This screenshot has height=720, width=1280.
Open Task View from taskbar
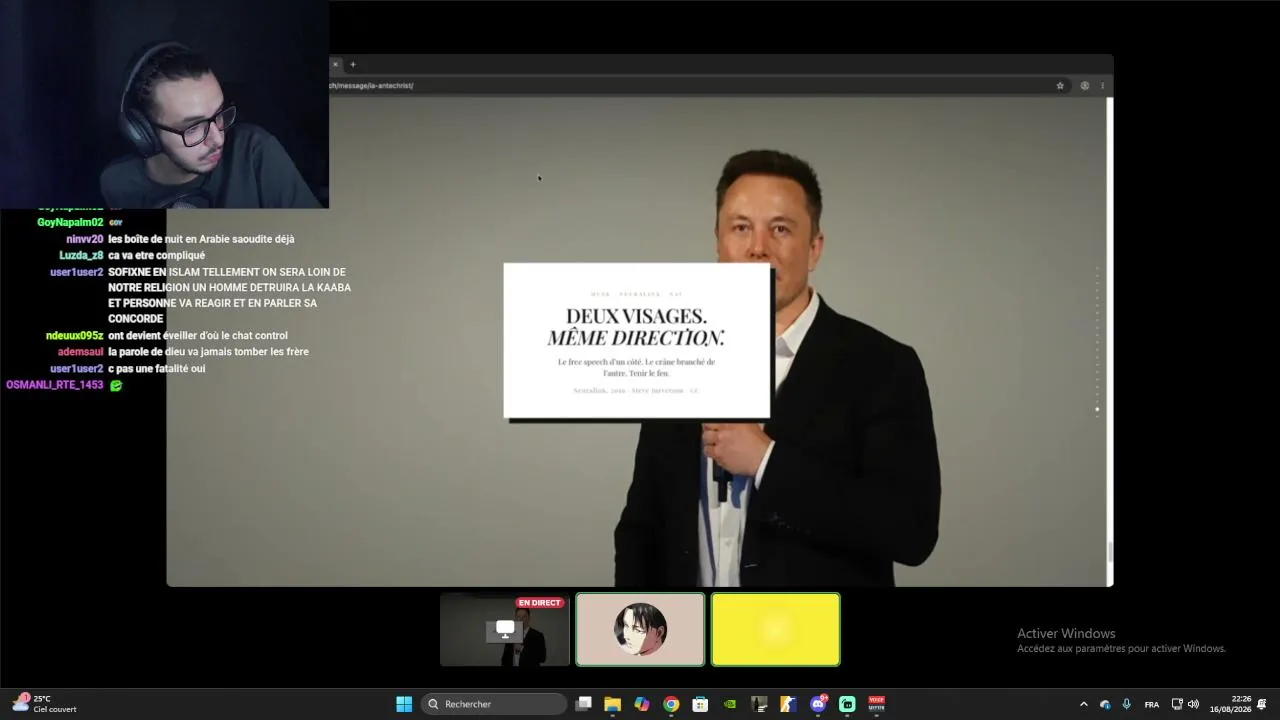(584, 704)
